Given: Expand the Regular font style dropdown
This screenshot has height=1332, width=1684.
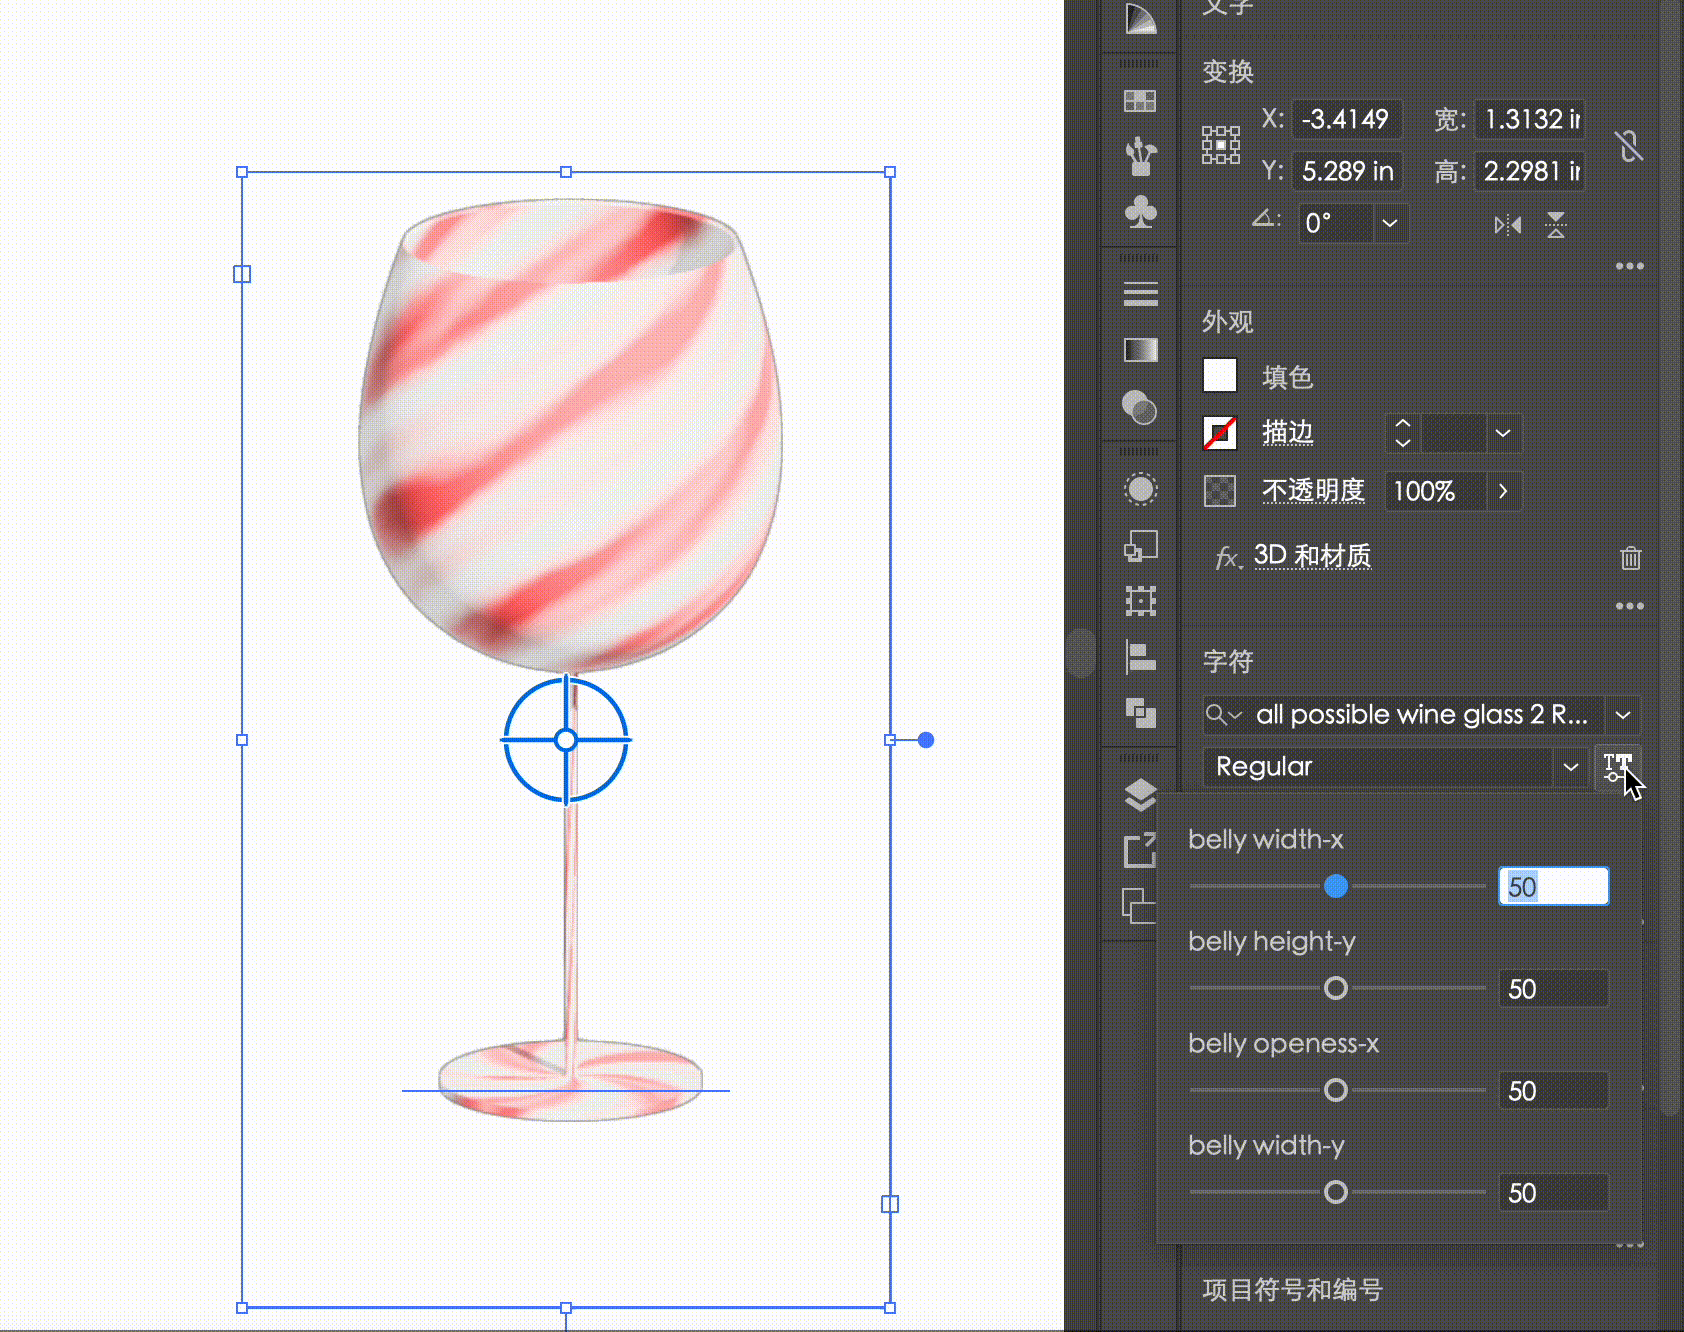Looking at the screenshot, I should 1570,767.
